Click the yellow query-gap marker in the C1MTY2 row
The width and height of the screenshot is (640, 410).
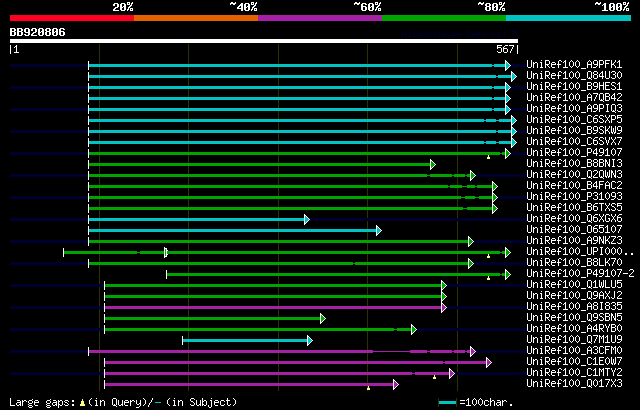[x=435, y=377]
